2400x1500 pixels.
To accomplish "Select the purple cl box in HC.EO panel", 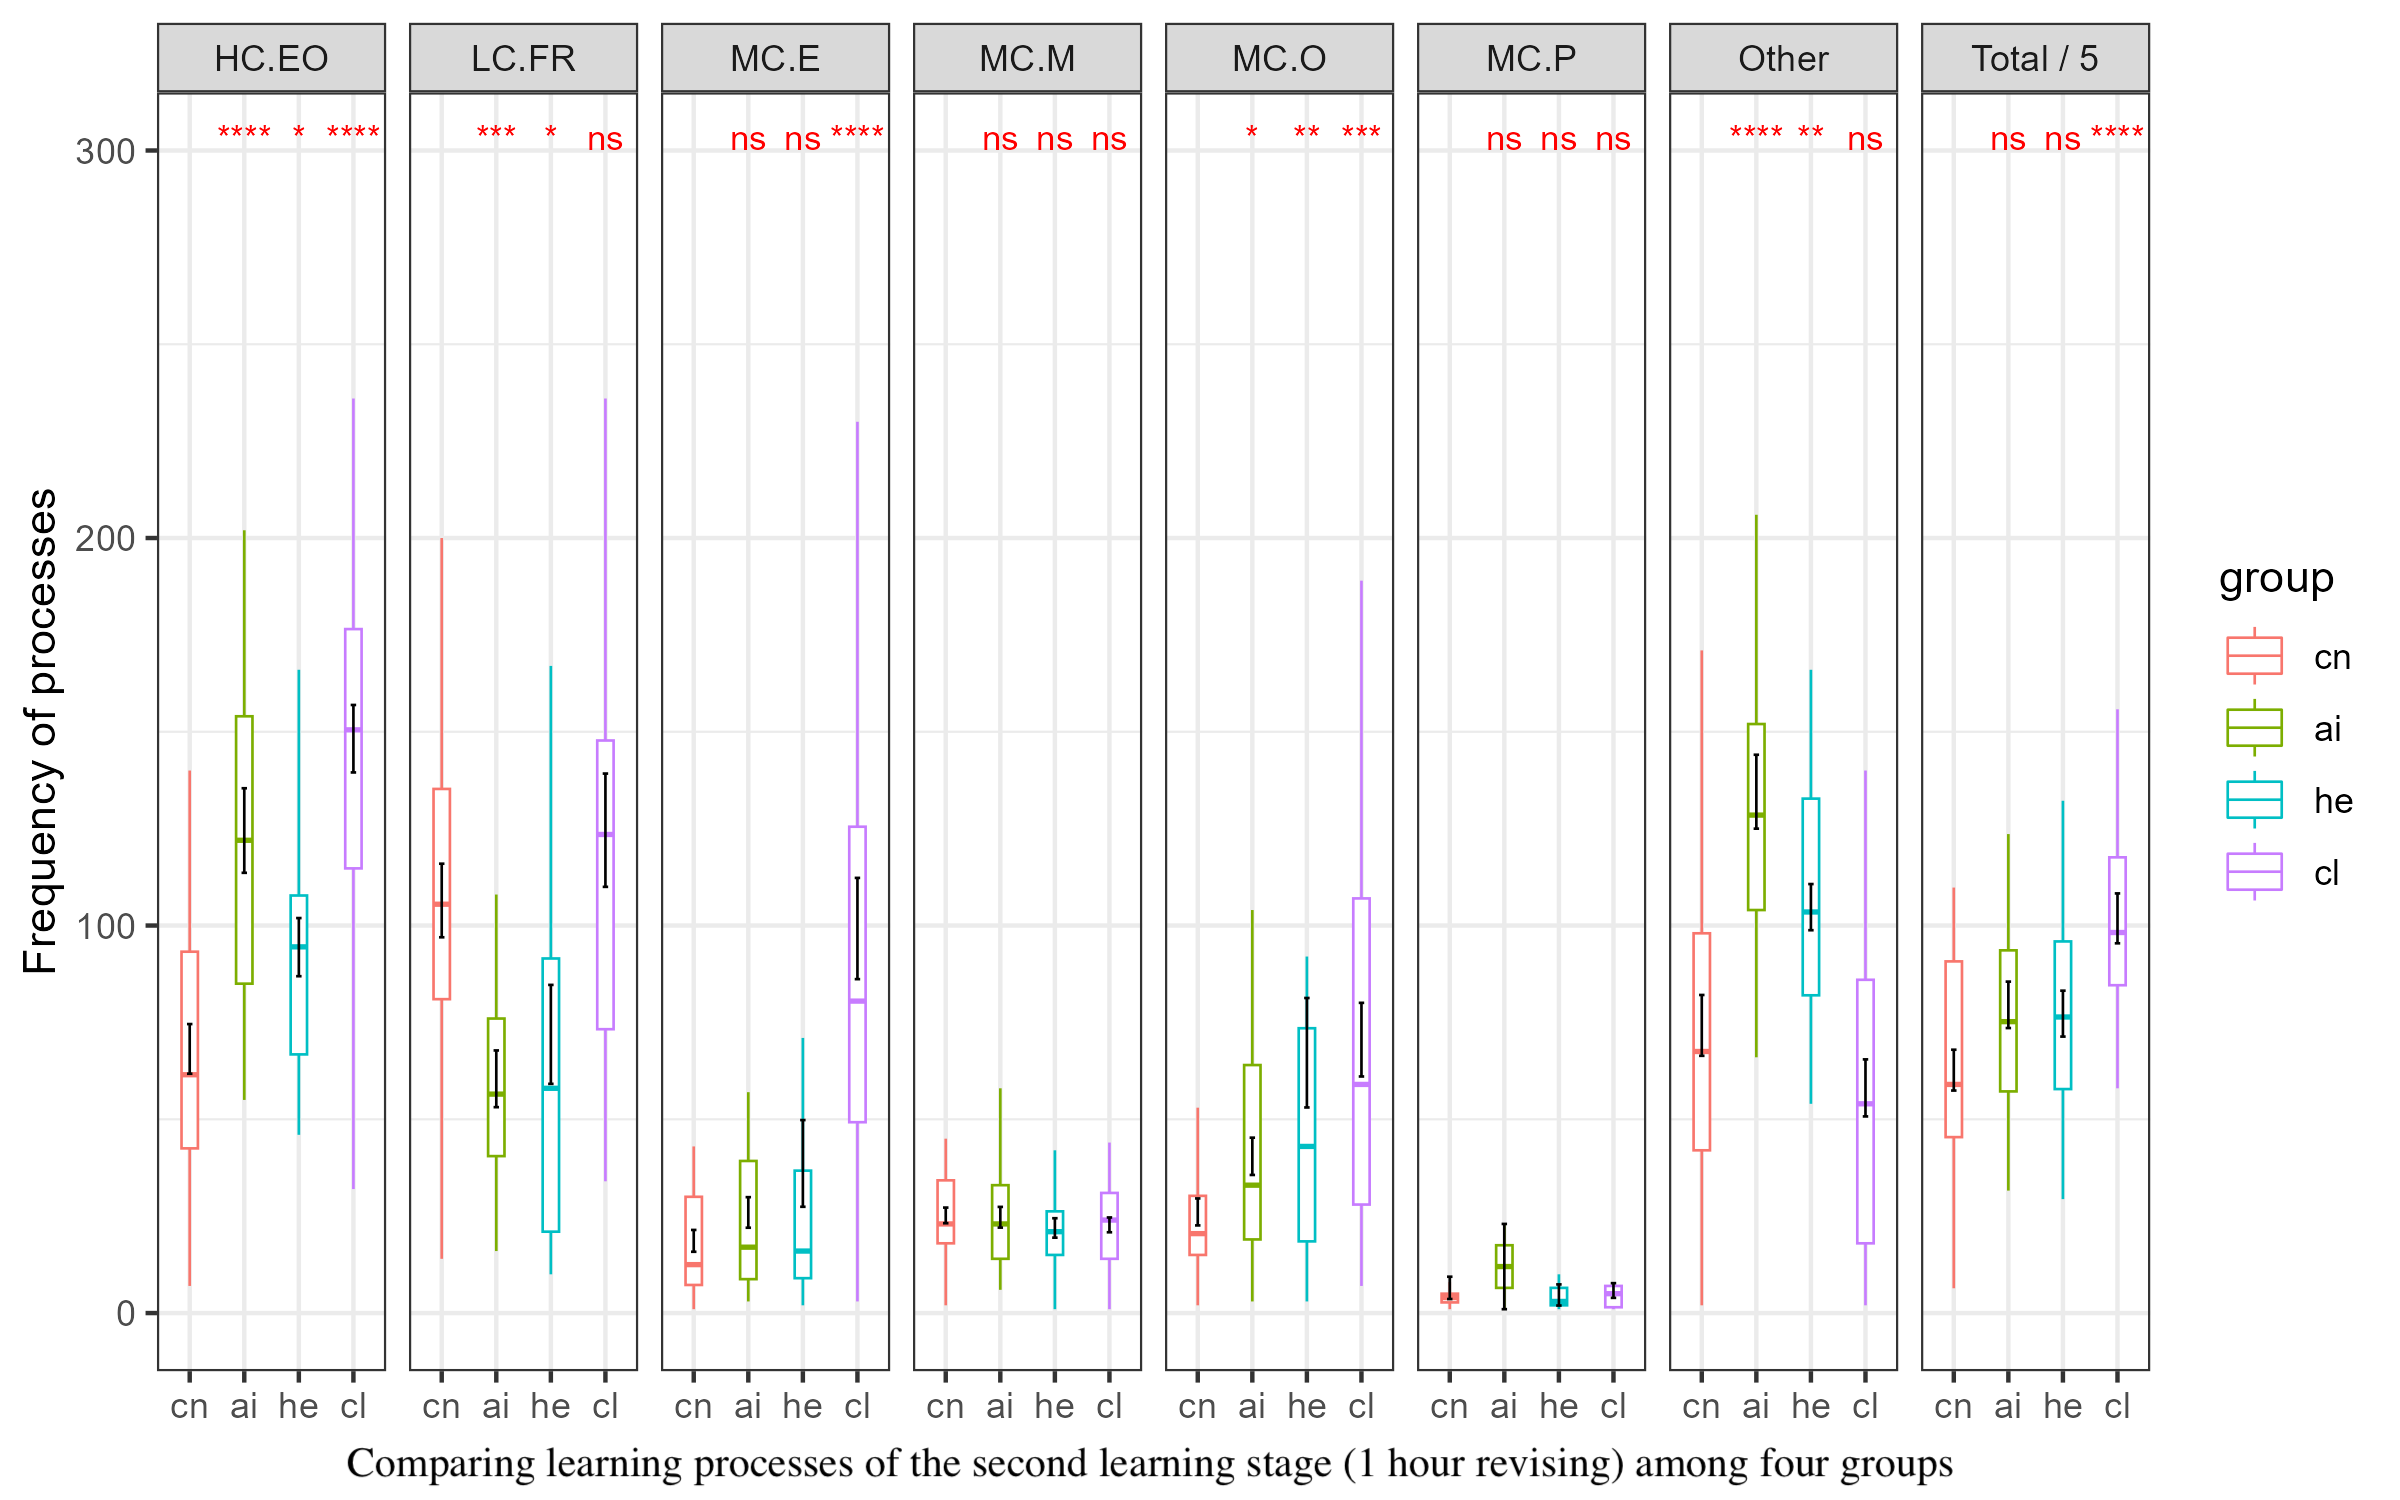I will (x=353, y=748).
